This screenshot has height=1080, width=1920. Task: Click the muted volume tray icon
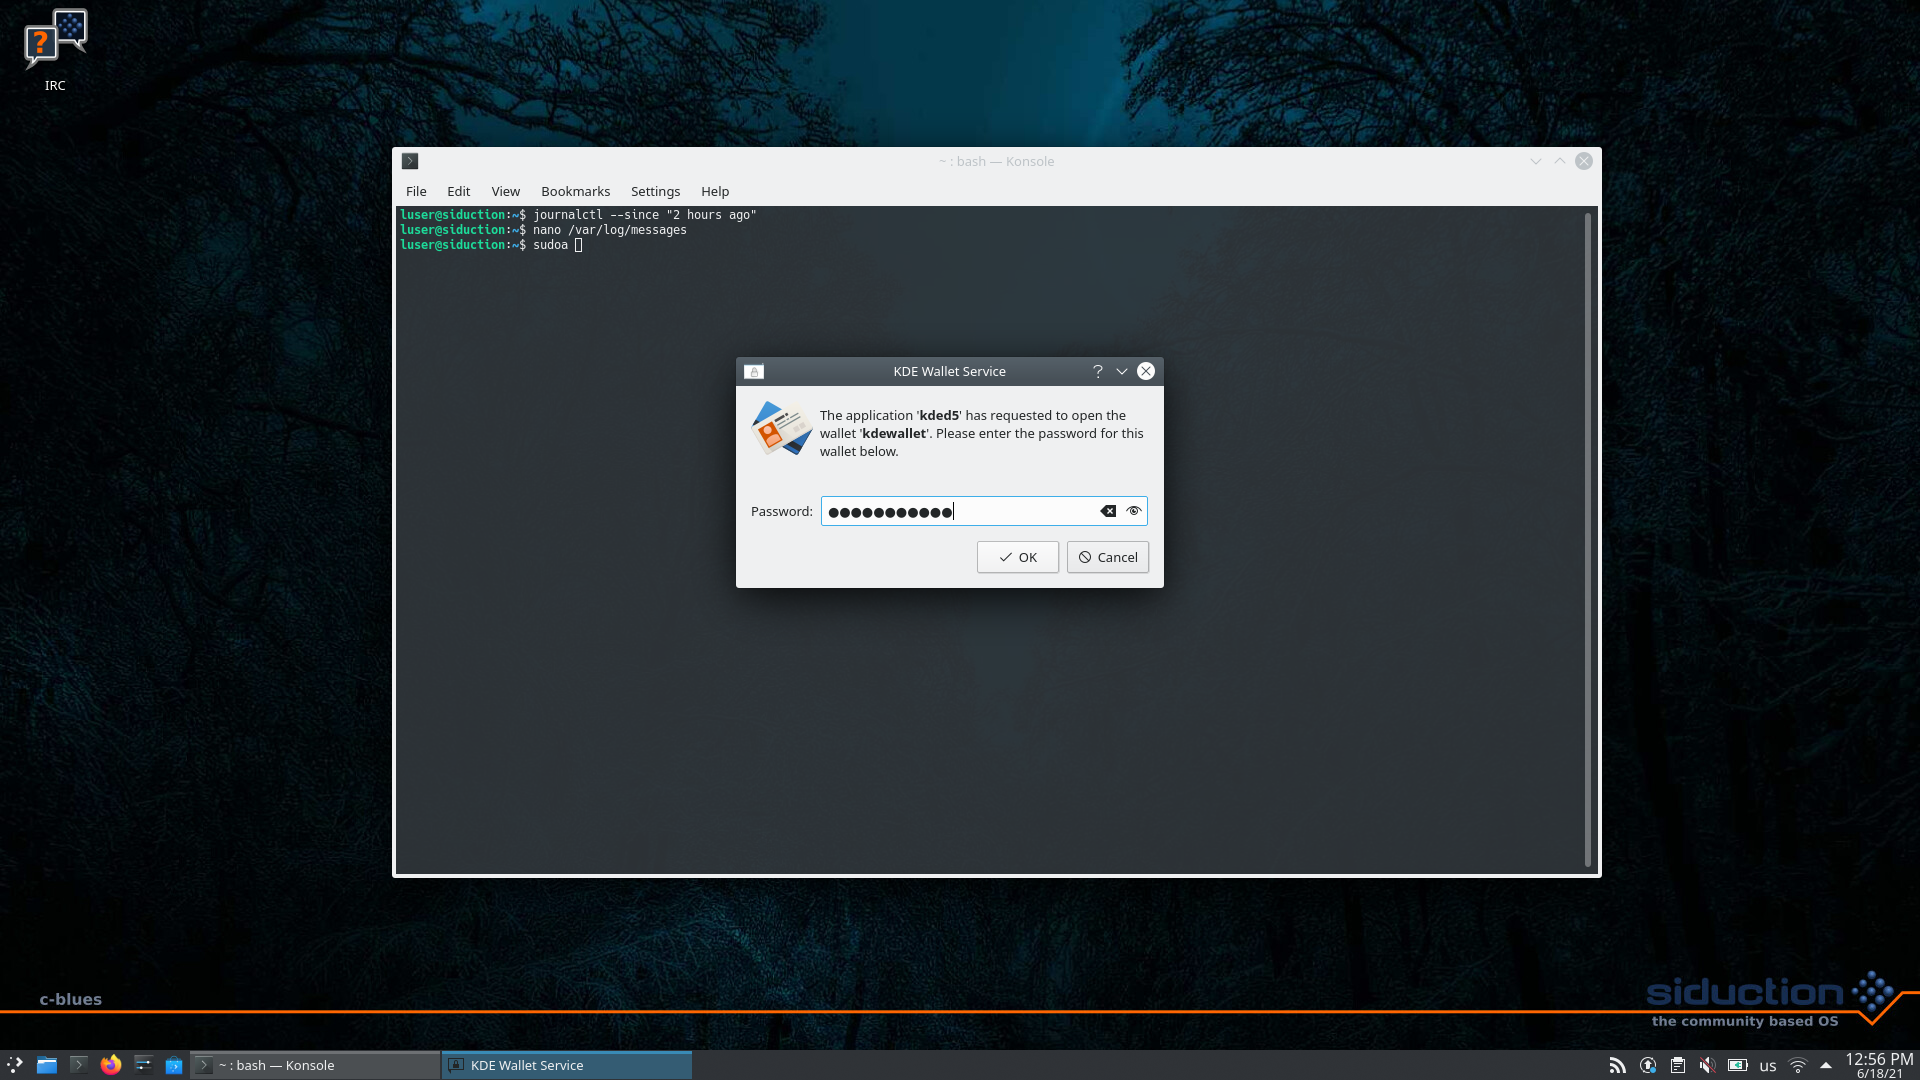click(x=1708, y=1066)
